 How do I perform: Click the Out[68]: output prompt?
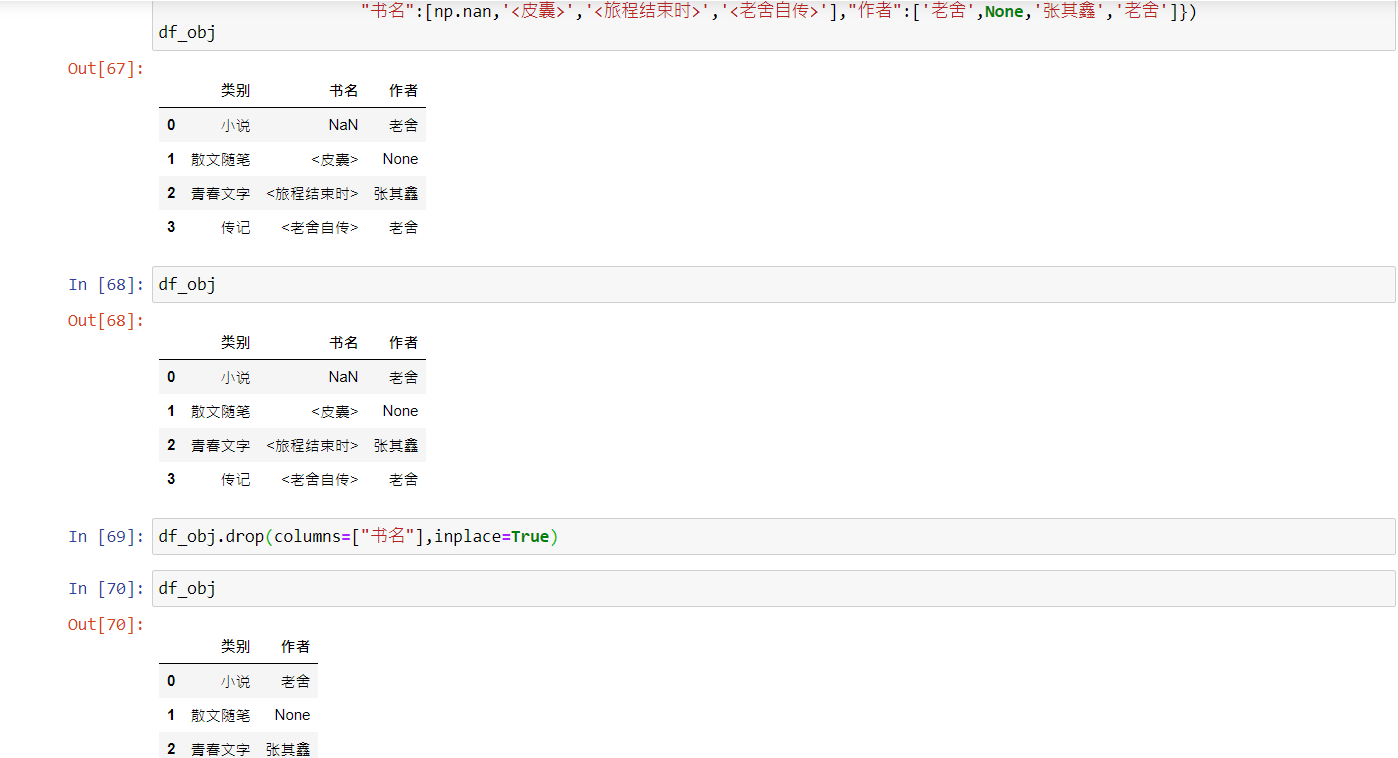tap(106, 321)
